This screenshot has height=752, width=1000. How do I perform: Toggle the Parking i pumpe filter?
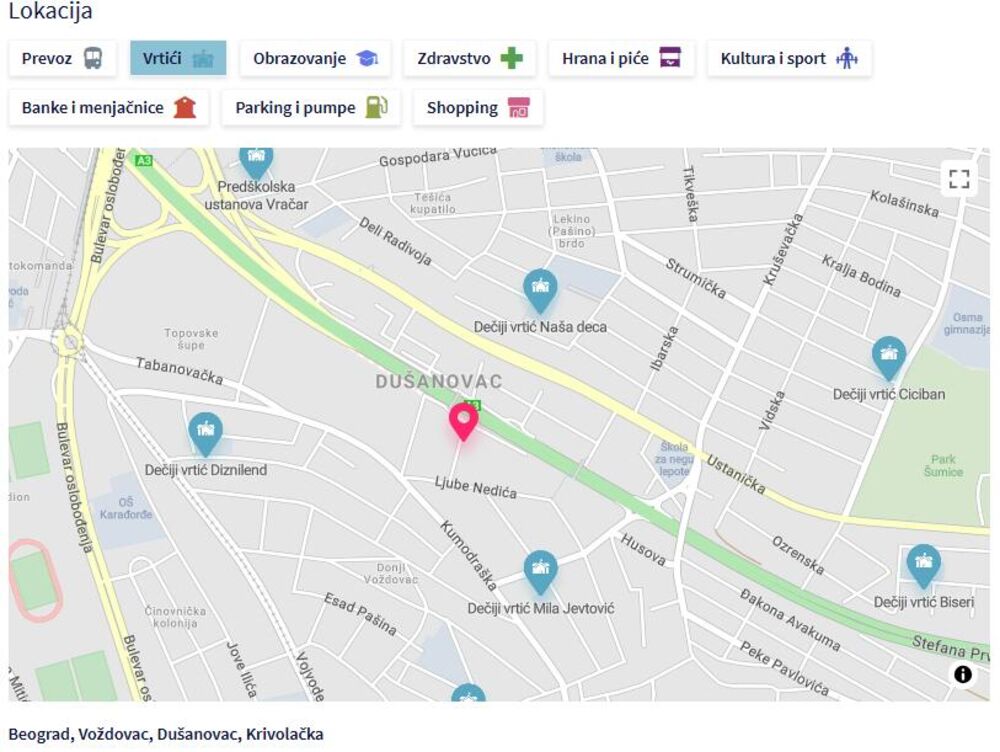coord(311,108)
